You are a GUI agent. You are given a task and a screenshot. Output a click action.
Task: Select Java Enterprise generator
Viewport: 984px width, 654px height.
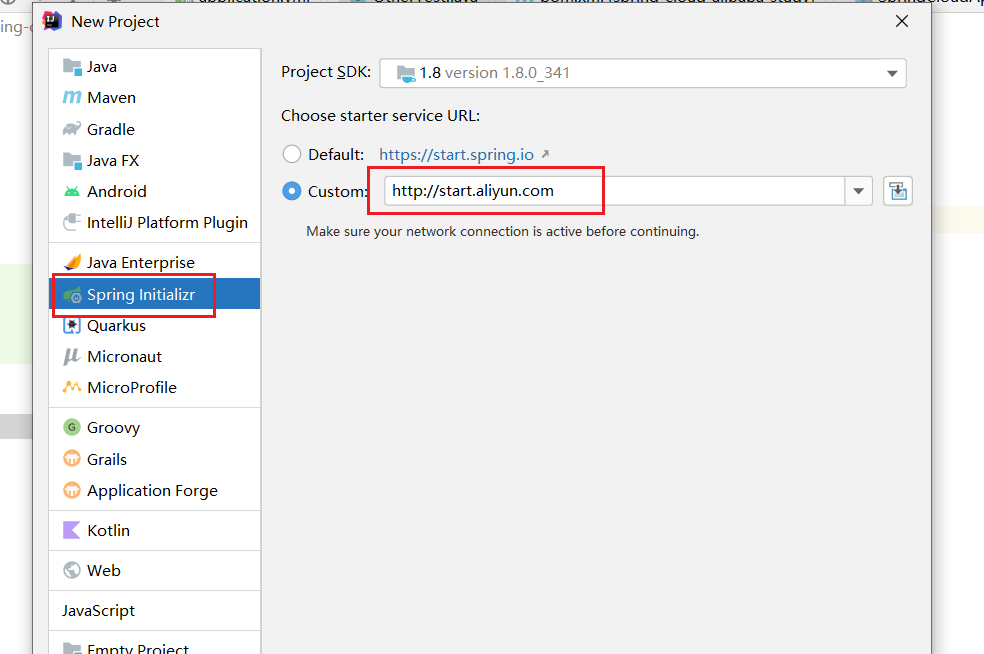point(154,262)
